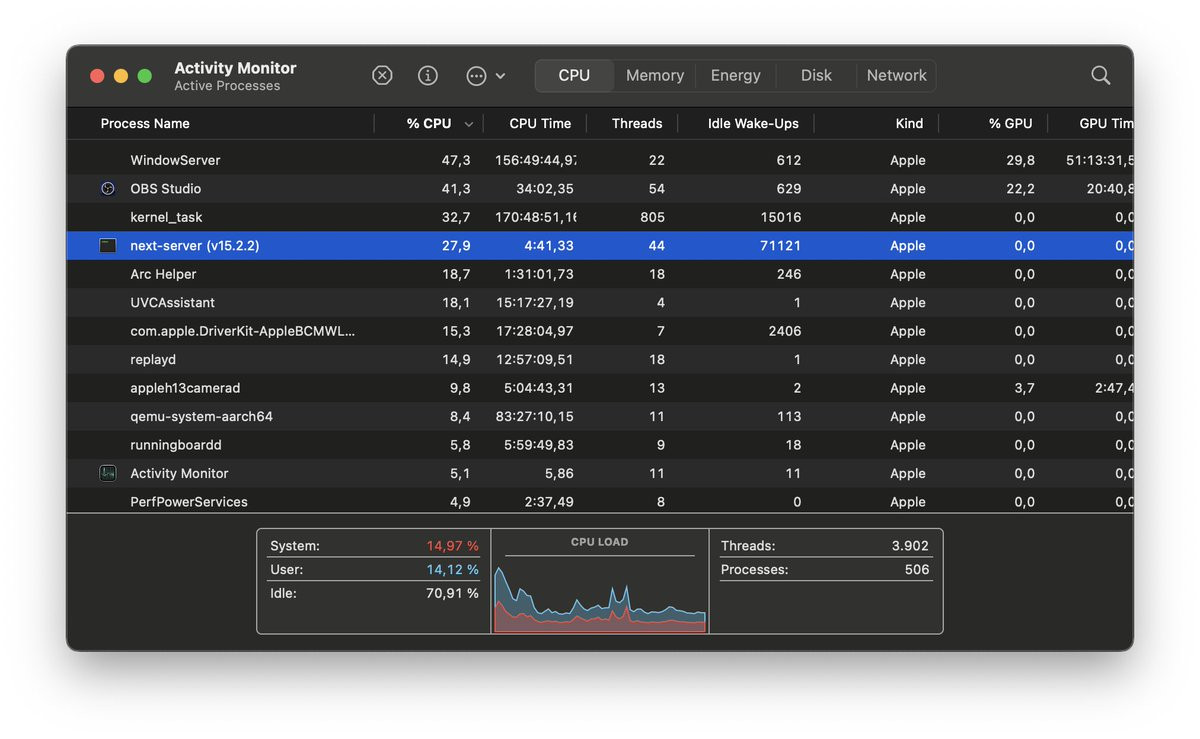Select the com.apple.DriverKit-AppleBCMWL process row
Viewport: 1200px width, 739px height.
click(600, 331)
